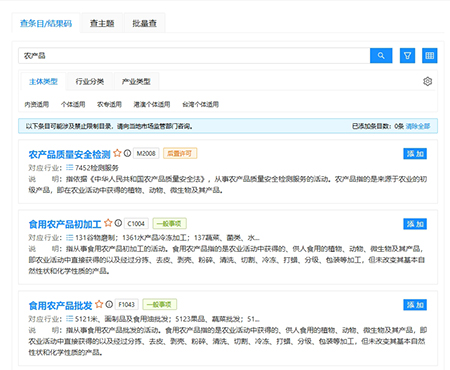Click the blue search magnifier button
The width and height of the screenshot is (450, 370).
tap(381, 56)
